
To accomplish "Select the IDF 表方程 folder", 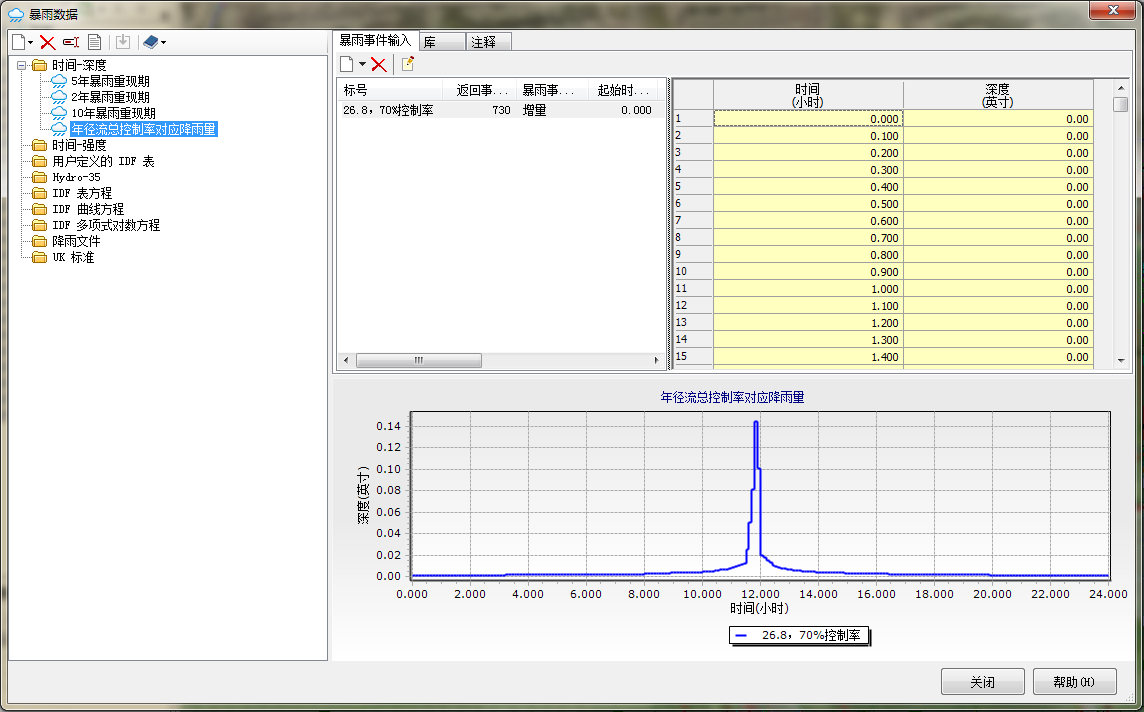I will [x=82, y=193].
